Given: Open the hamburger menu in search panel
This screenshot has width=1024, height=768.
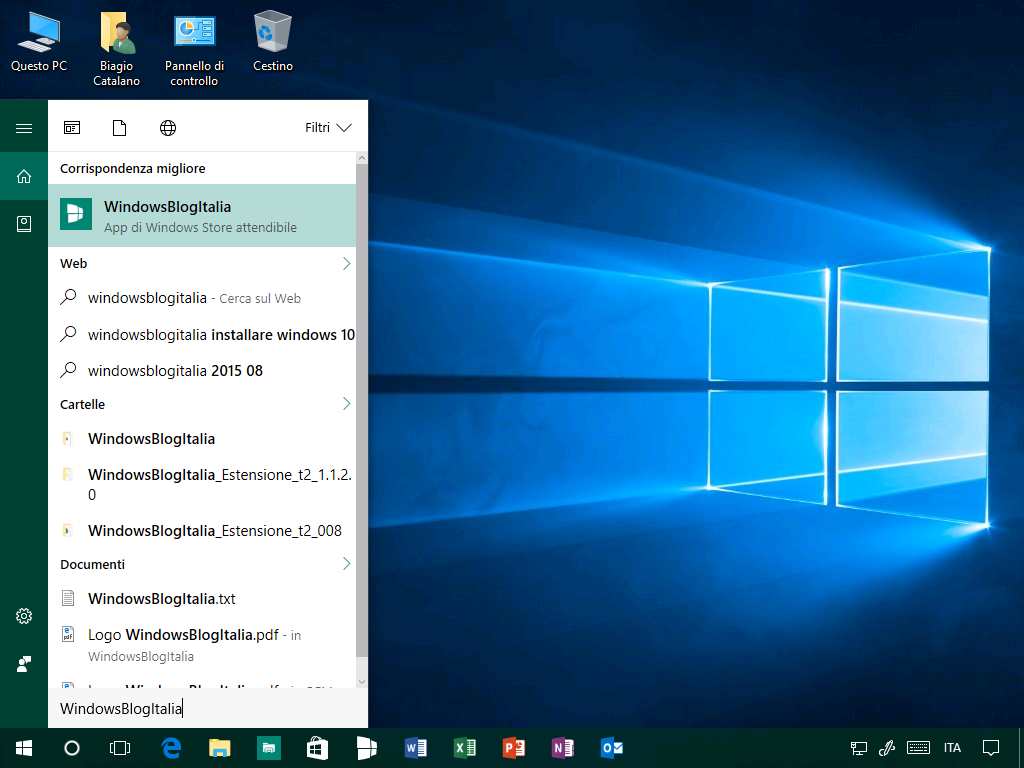Looking at the screenshot, I should [x=24, y=128].
